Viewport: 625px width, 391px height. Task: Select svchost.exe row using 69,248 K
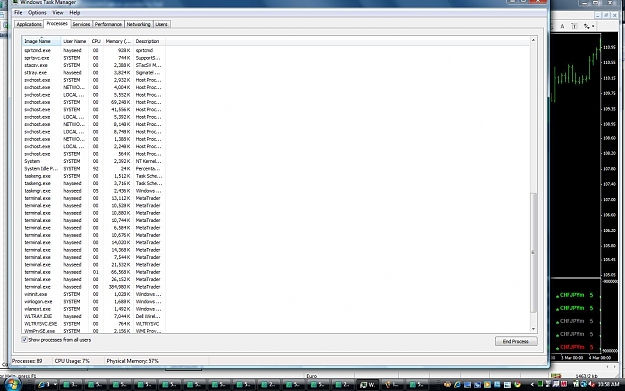(93, 102)
